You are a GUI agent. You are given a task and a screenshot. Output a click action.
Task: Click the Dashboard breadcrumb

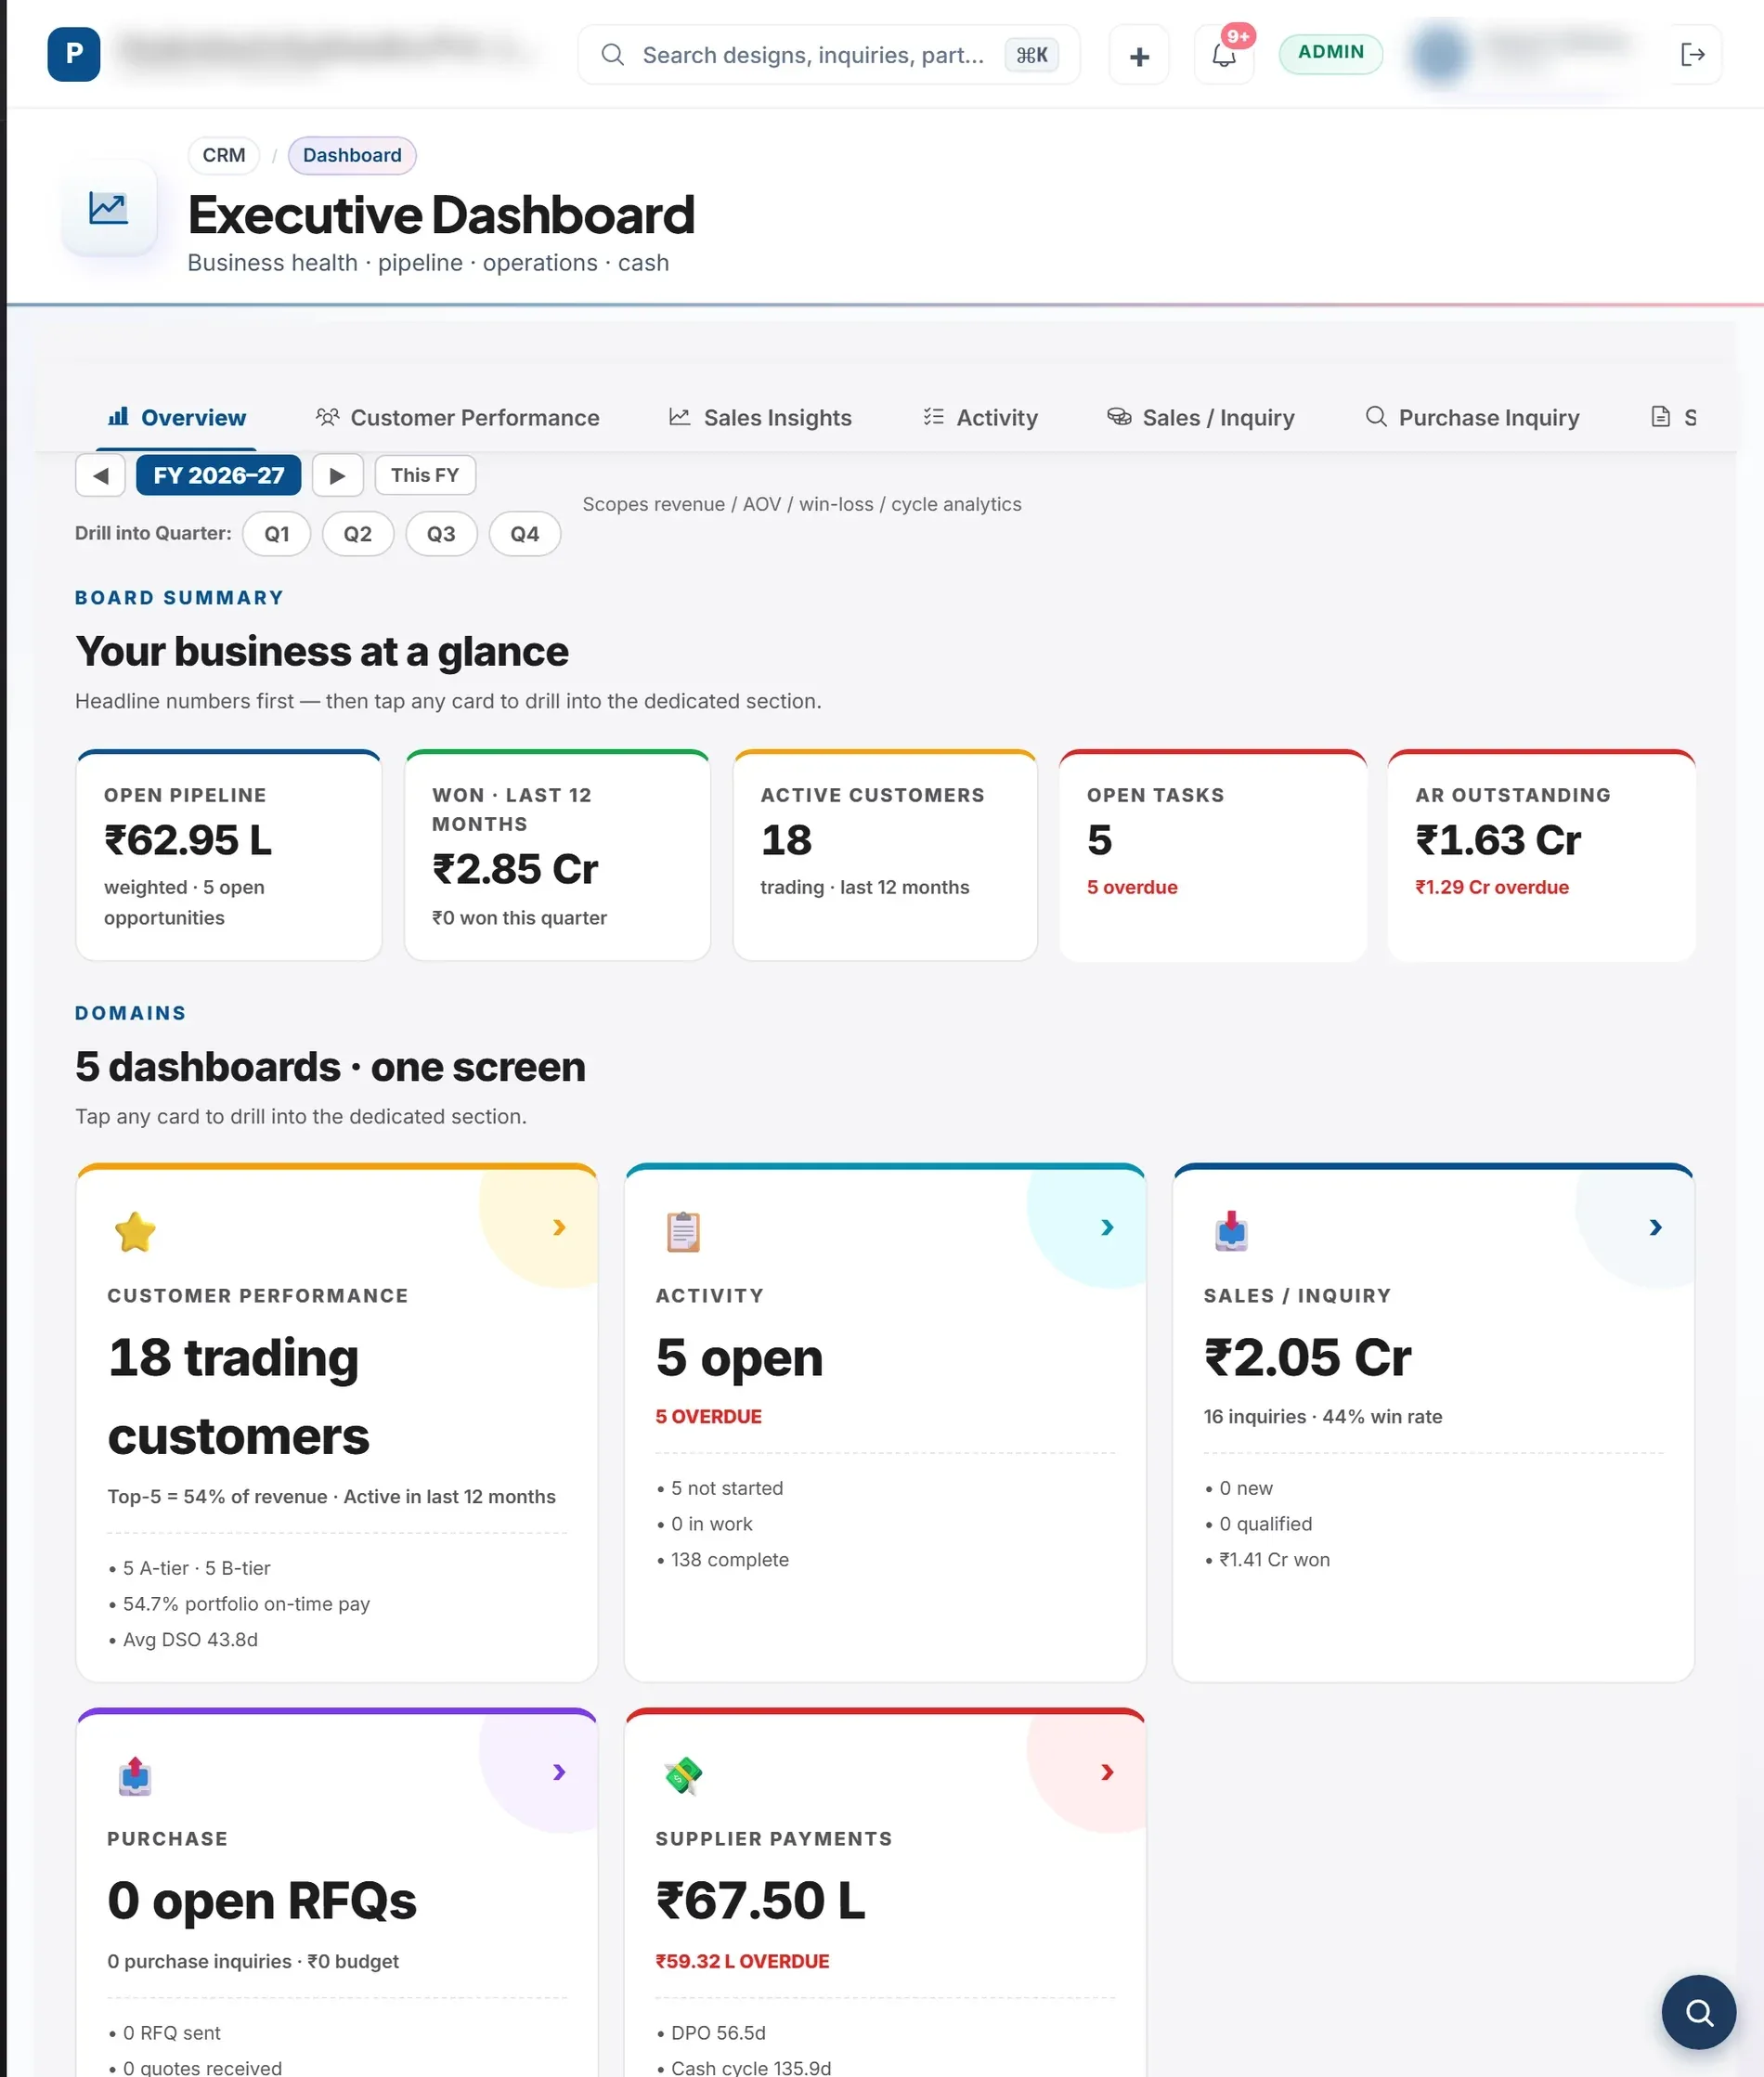352,155
